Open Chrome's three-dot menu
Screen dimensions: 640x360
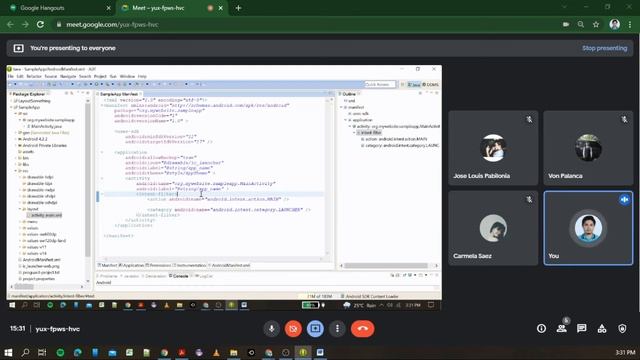point(631,24)
